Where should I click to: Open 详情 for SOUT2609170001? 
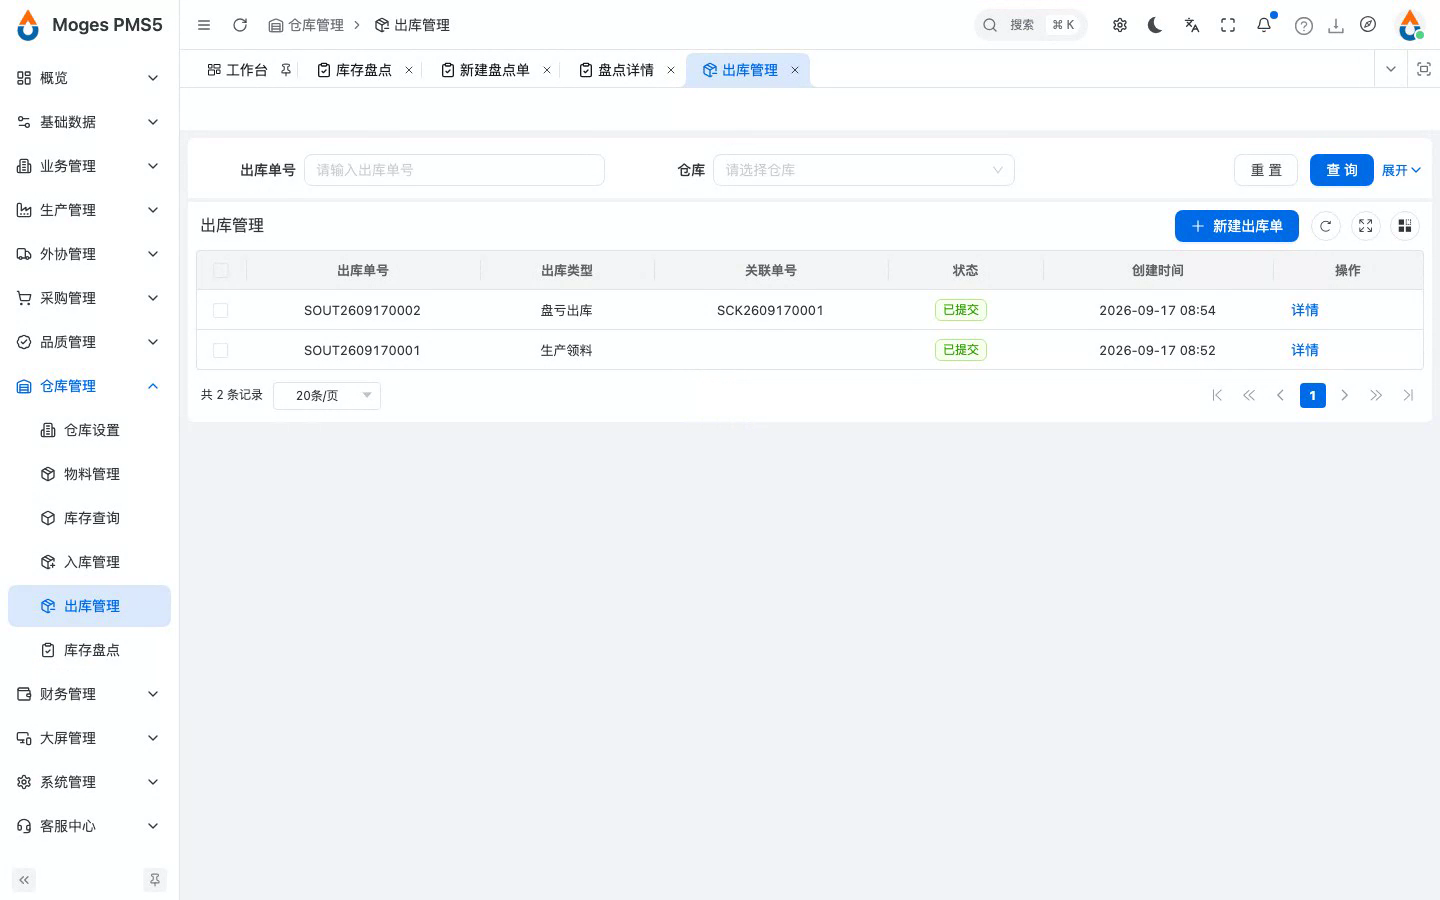tap(1304, 350)
